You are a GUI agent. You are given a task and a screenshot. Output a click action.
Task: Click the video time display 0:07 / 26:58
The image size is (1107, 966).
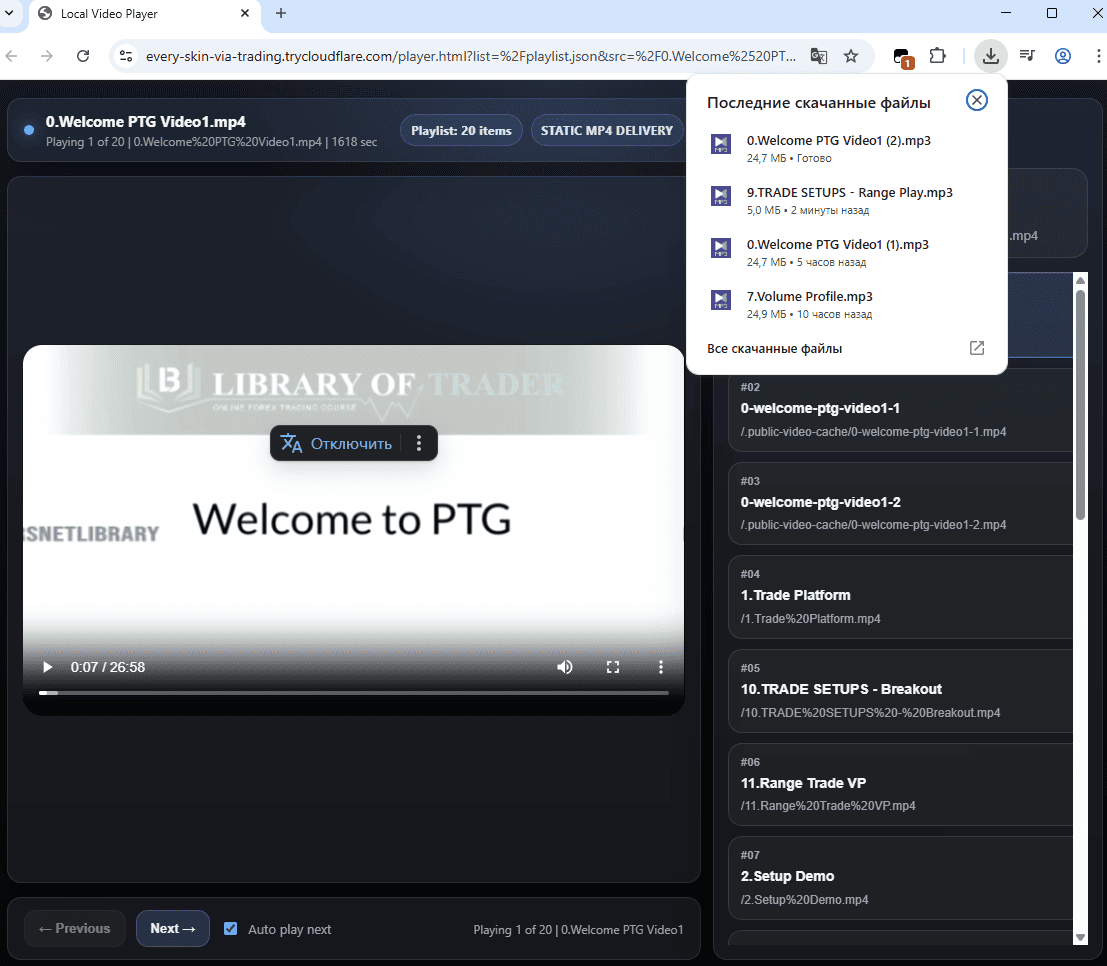pyautogui.click(x=107, y=667)
